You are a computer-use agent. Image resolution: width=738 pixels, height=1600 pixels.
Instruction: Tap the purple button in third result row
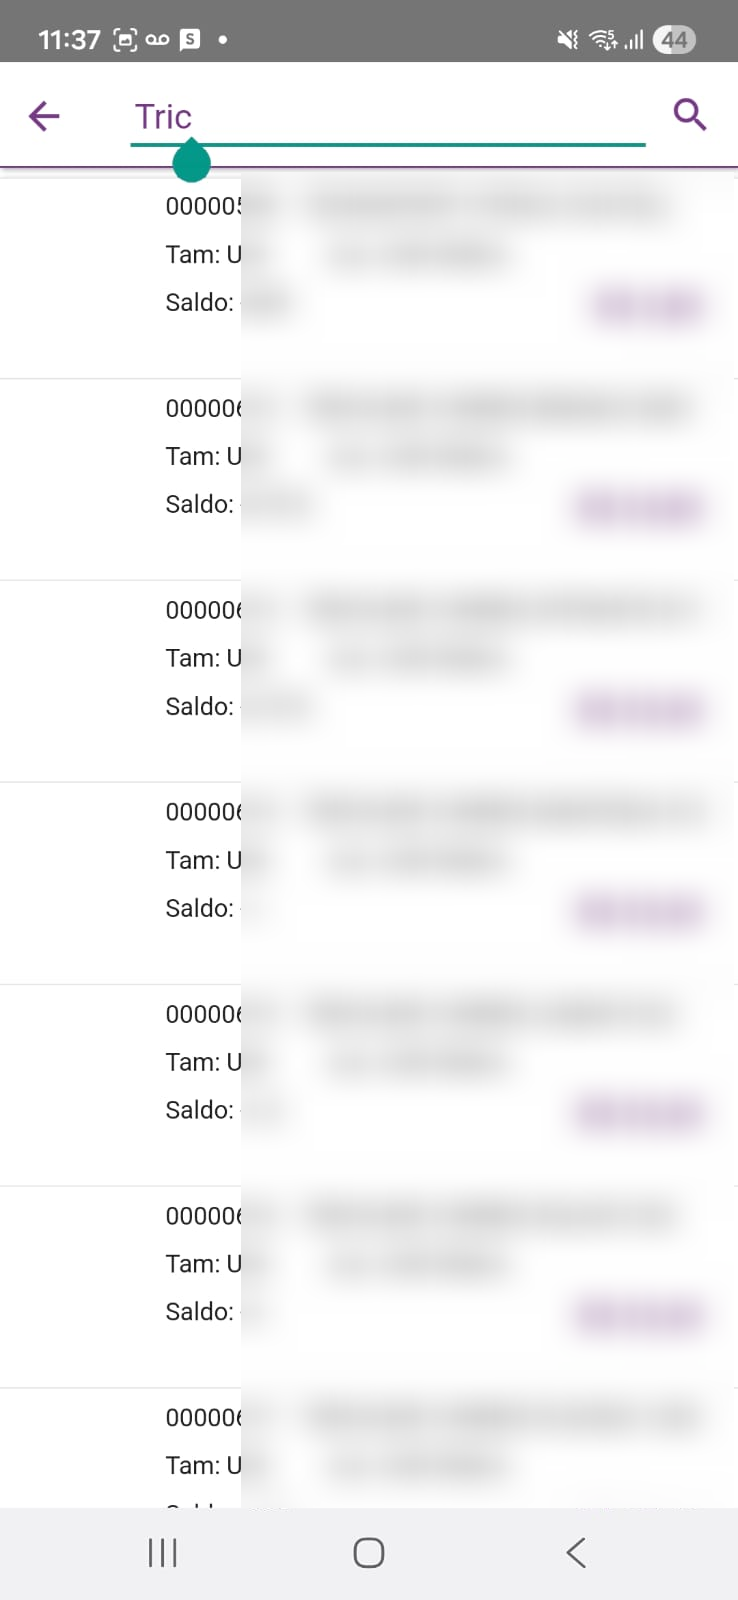click(x=639, y=709)
